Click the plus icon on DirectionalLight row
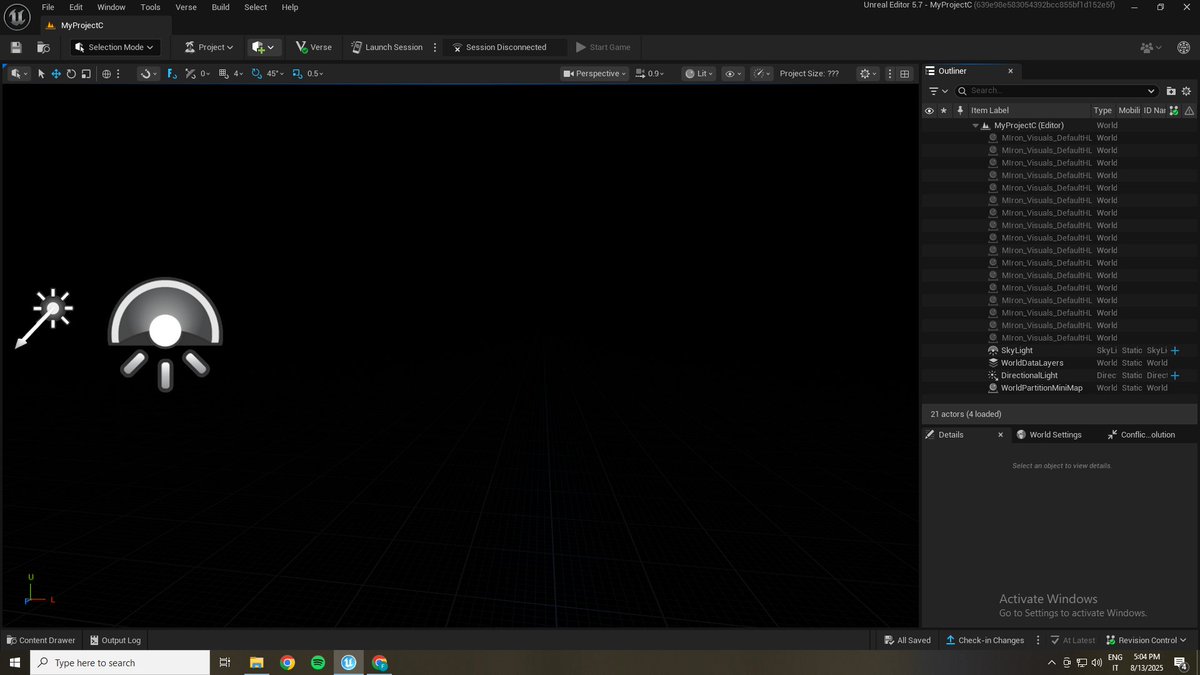Image resolution: width=1200 pixels, height=675 pixels. 1175,375
